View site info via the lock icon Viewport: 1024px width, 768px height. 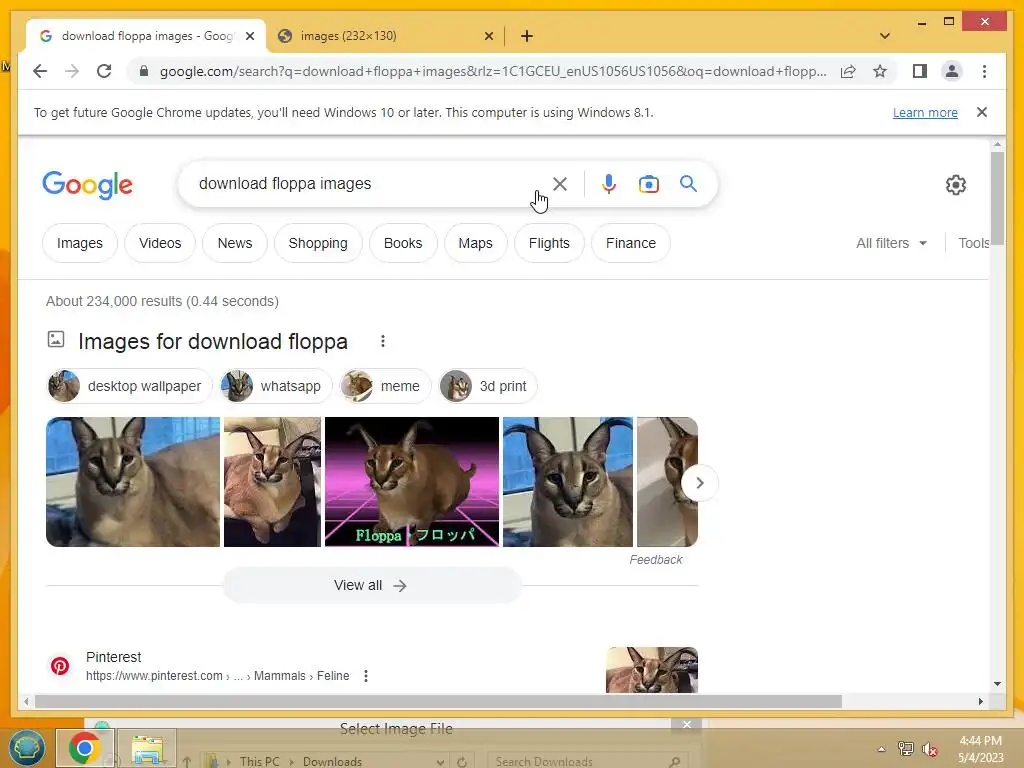tap(144, 71)
